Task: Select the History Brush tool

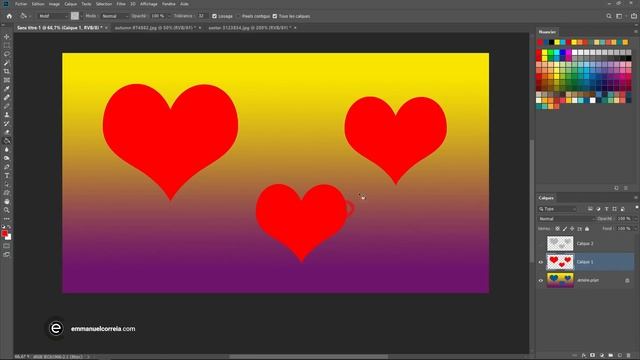Action: [7, 123]
